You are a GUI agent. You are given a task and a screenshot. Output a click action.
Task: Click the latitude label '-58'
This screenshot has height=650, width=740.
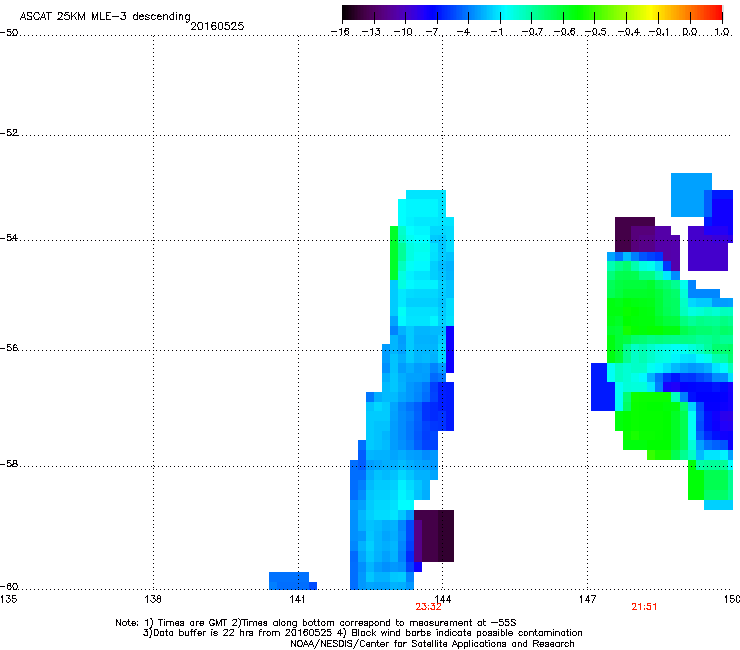click(x=9, y=464)
